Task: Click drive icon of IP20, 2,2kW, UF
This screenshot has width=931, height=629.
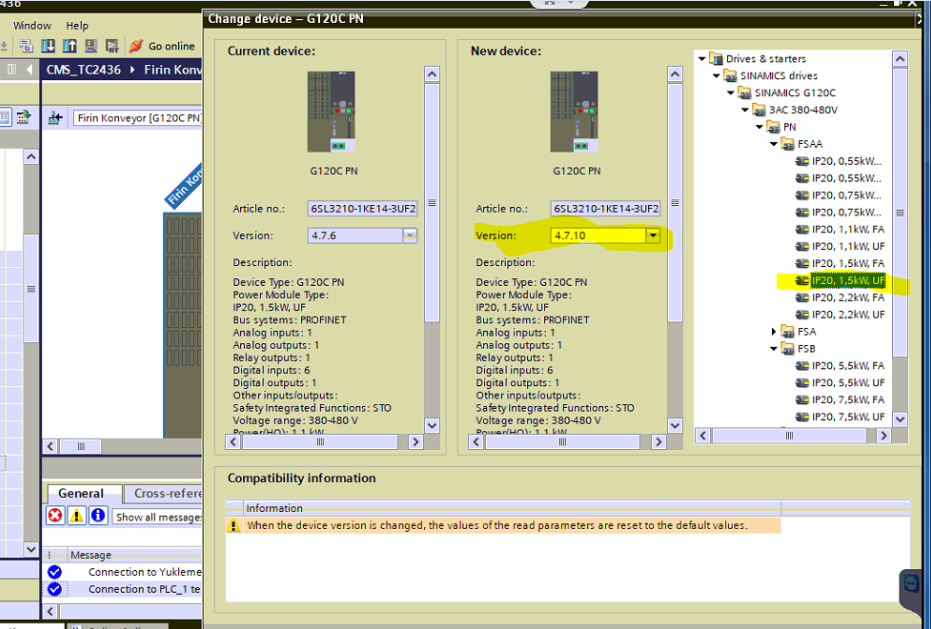Action: [x=802, y=314]
